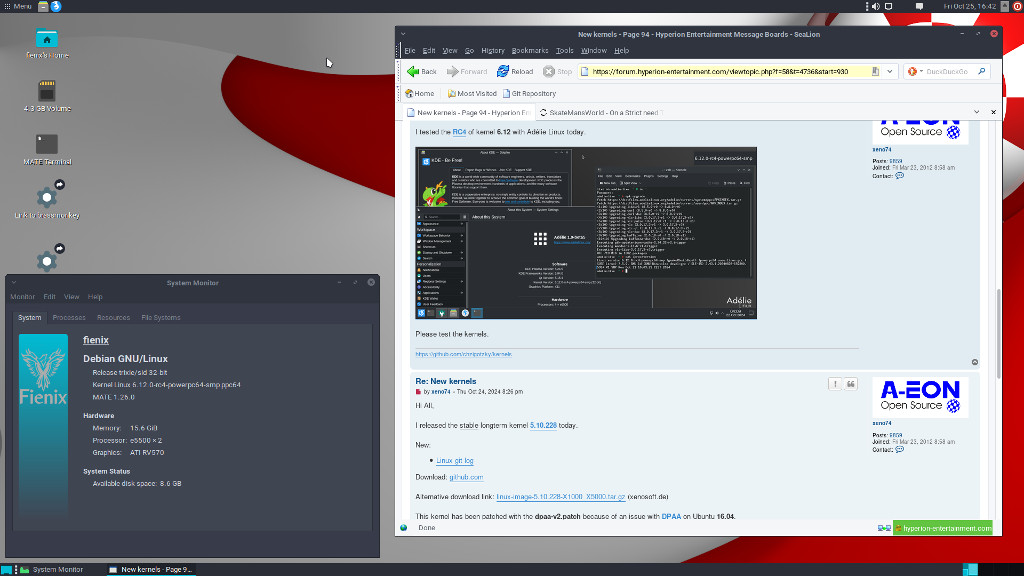This screenshot has width=1024, height=576.
Task: Jump to top via the post arrow icon
Action: (974, 362)
